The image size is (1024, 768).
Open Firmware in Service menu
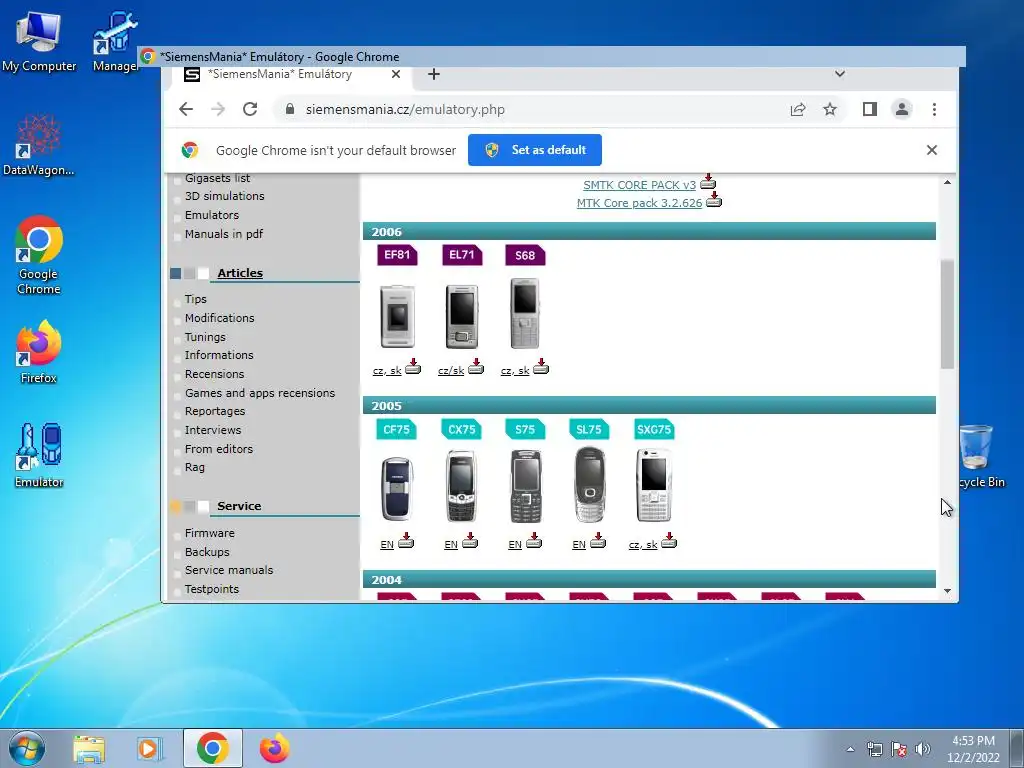tap(210, 533)
